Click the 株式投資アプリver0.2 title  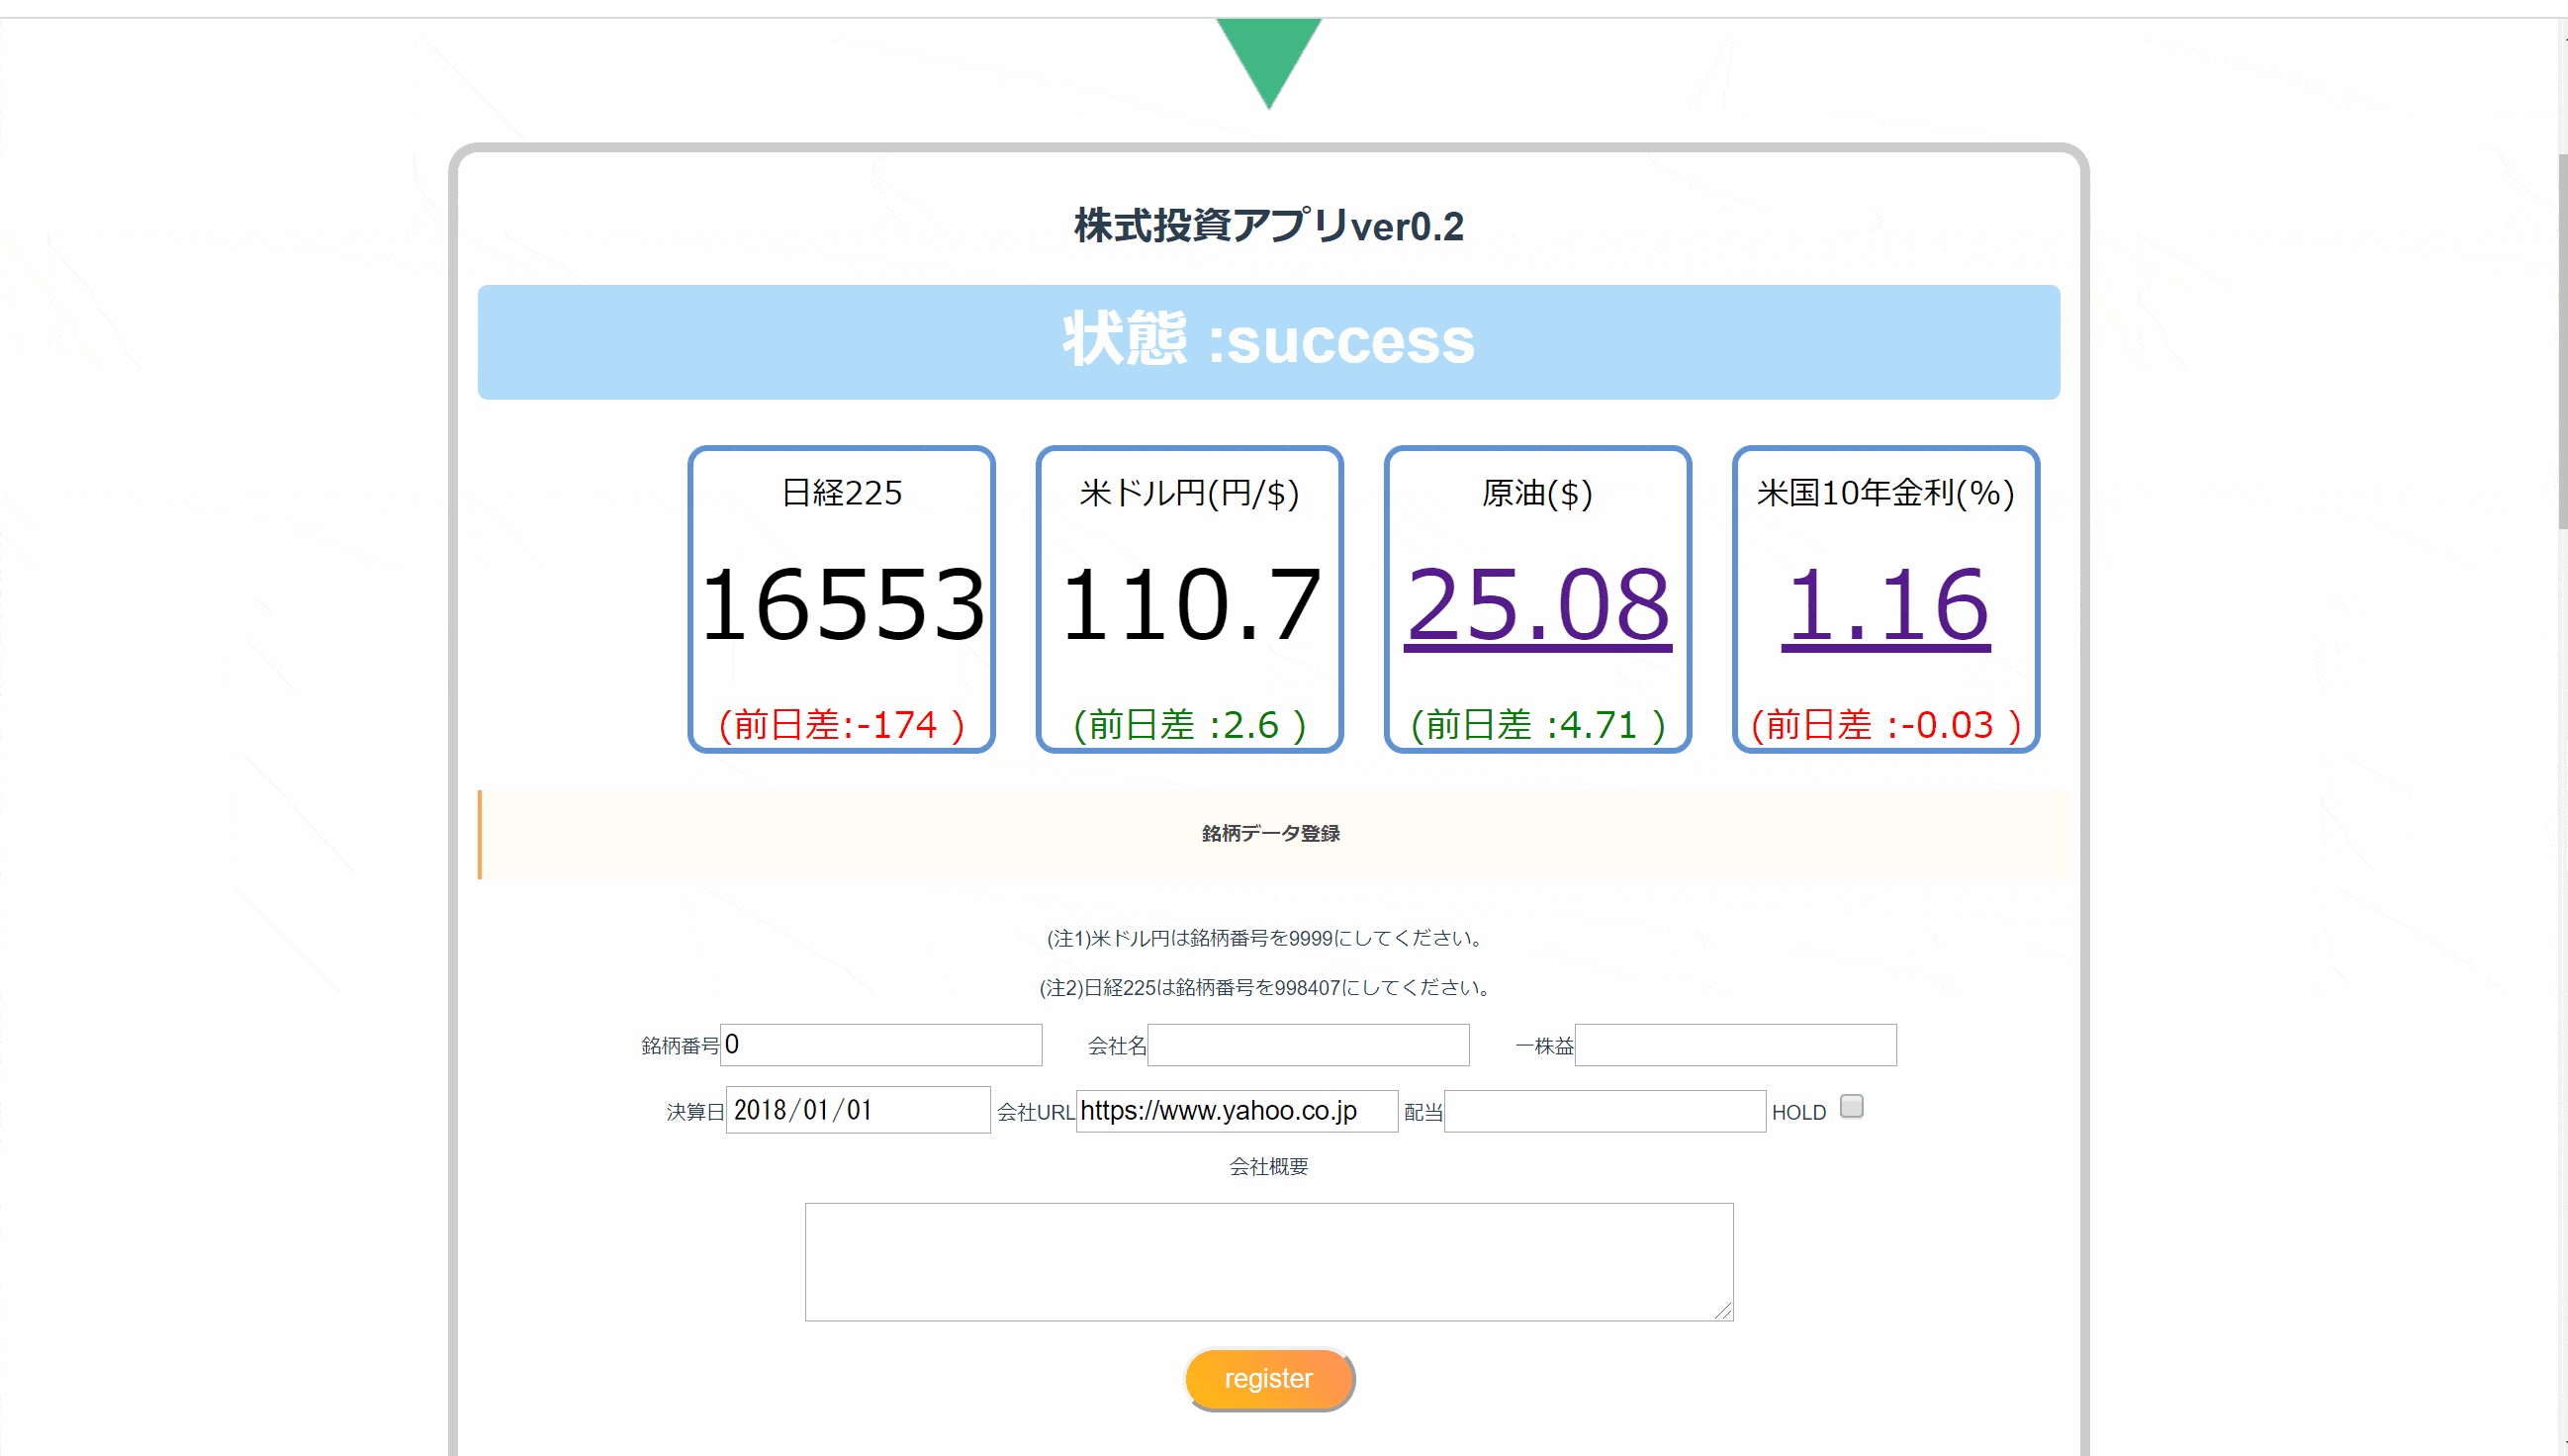(1268, 226)
